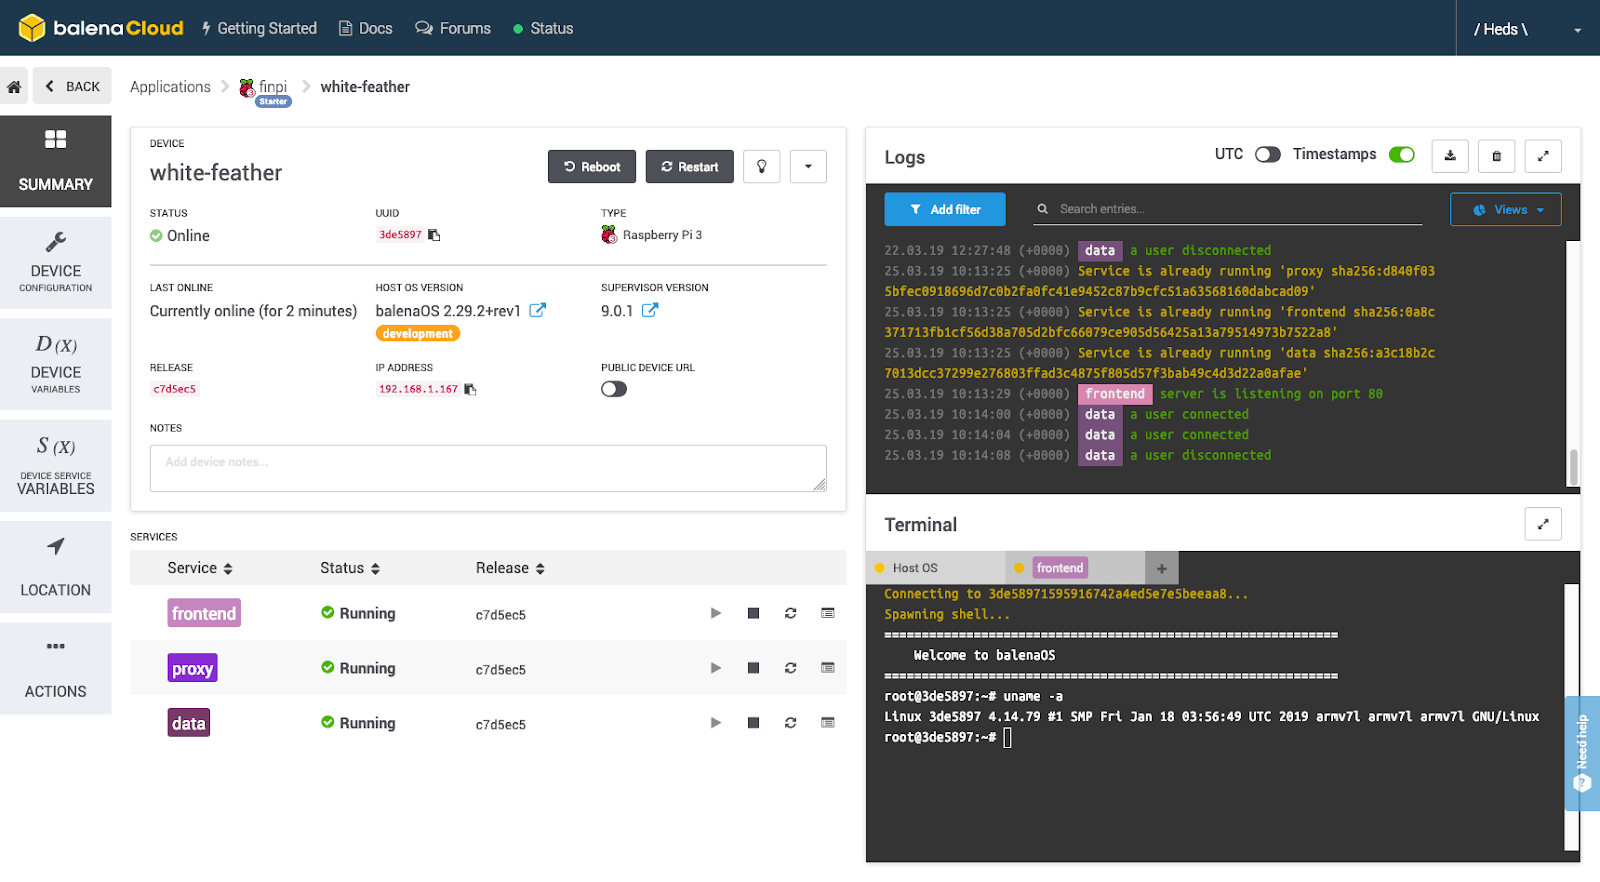Restart the proxy service
The height and width of the screenshot is (882, 1600).
pyautogui.click(x=790, y=668)
